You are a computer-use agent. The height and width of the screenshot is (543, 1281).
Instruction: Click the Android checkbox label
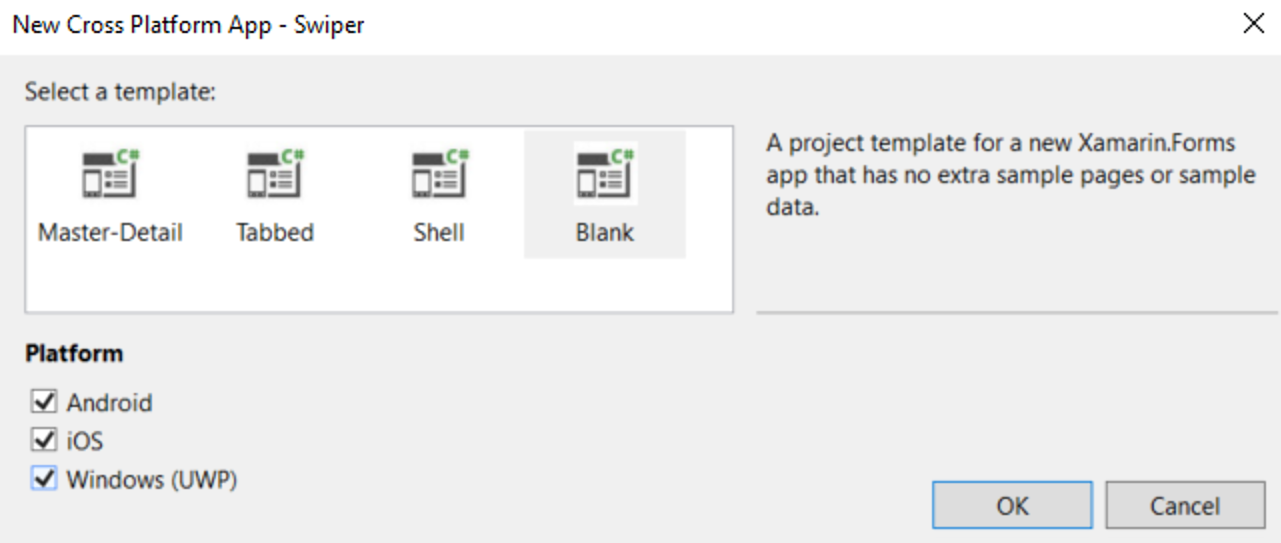[109, 403]
